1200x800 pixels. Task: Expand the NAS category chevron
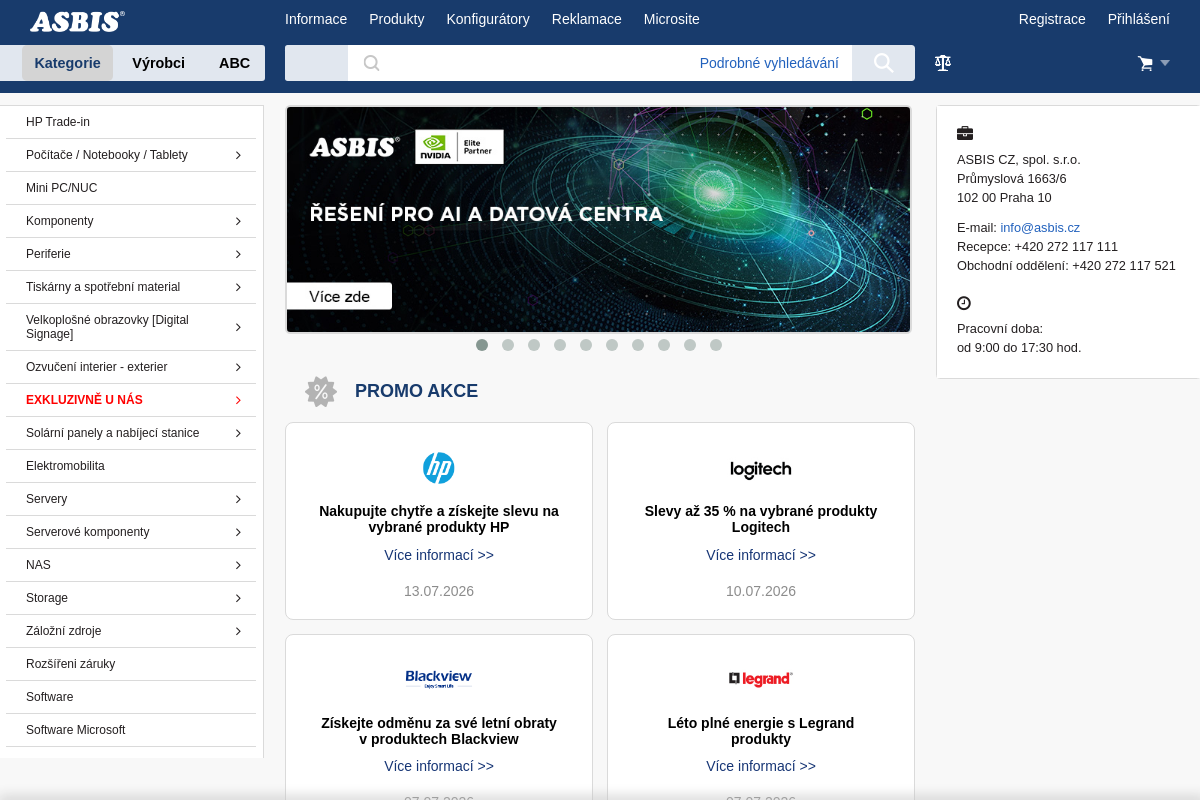238,565
